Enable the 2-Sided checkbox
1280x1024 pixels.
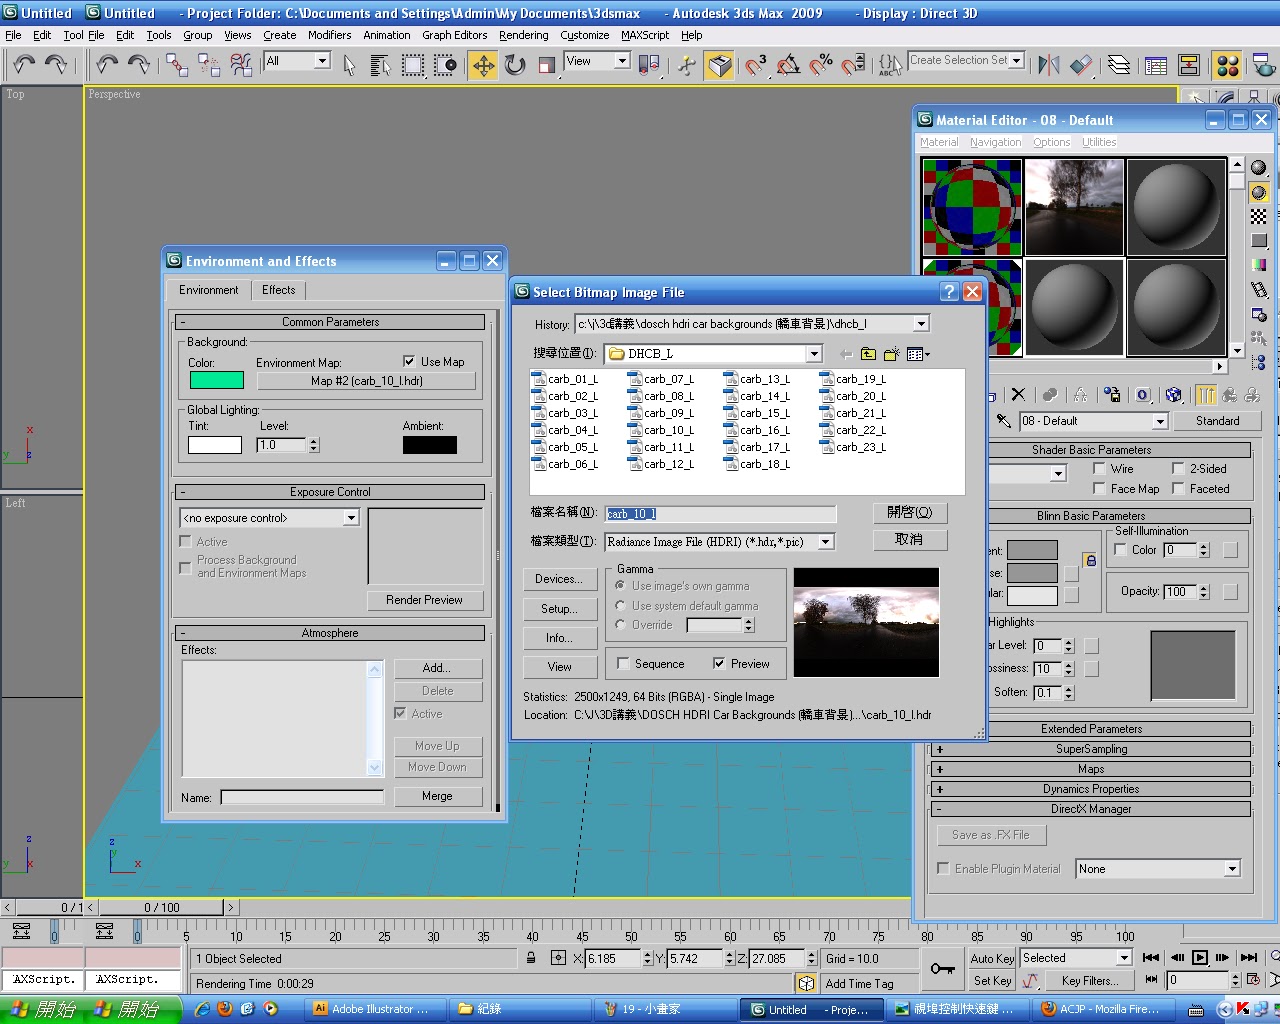(1178, 468)
